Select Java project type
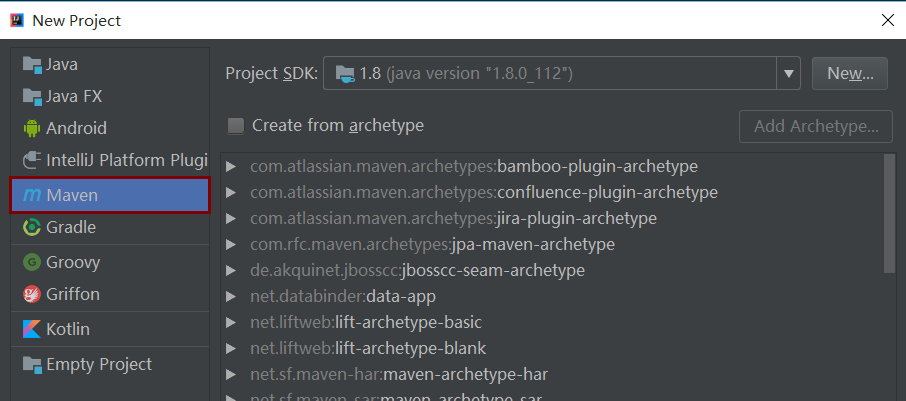The height and width of the screenshot is (401, 906). click(x=110, y=64)
